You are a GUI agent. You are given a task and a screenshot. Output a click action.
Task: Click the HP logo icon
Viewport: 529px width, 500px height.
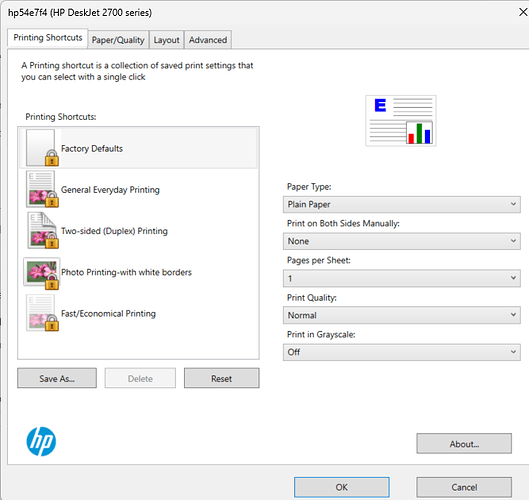41,441
